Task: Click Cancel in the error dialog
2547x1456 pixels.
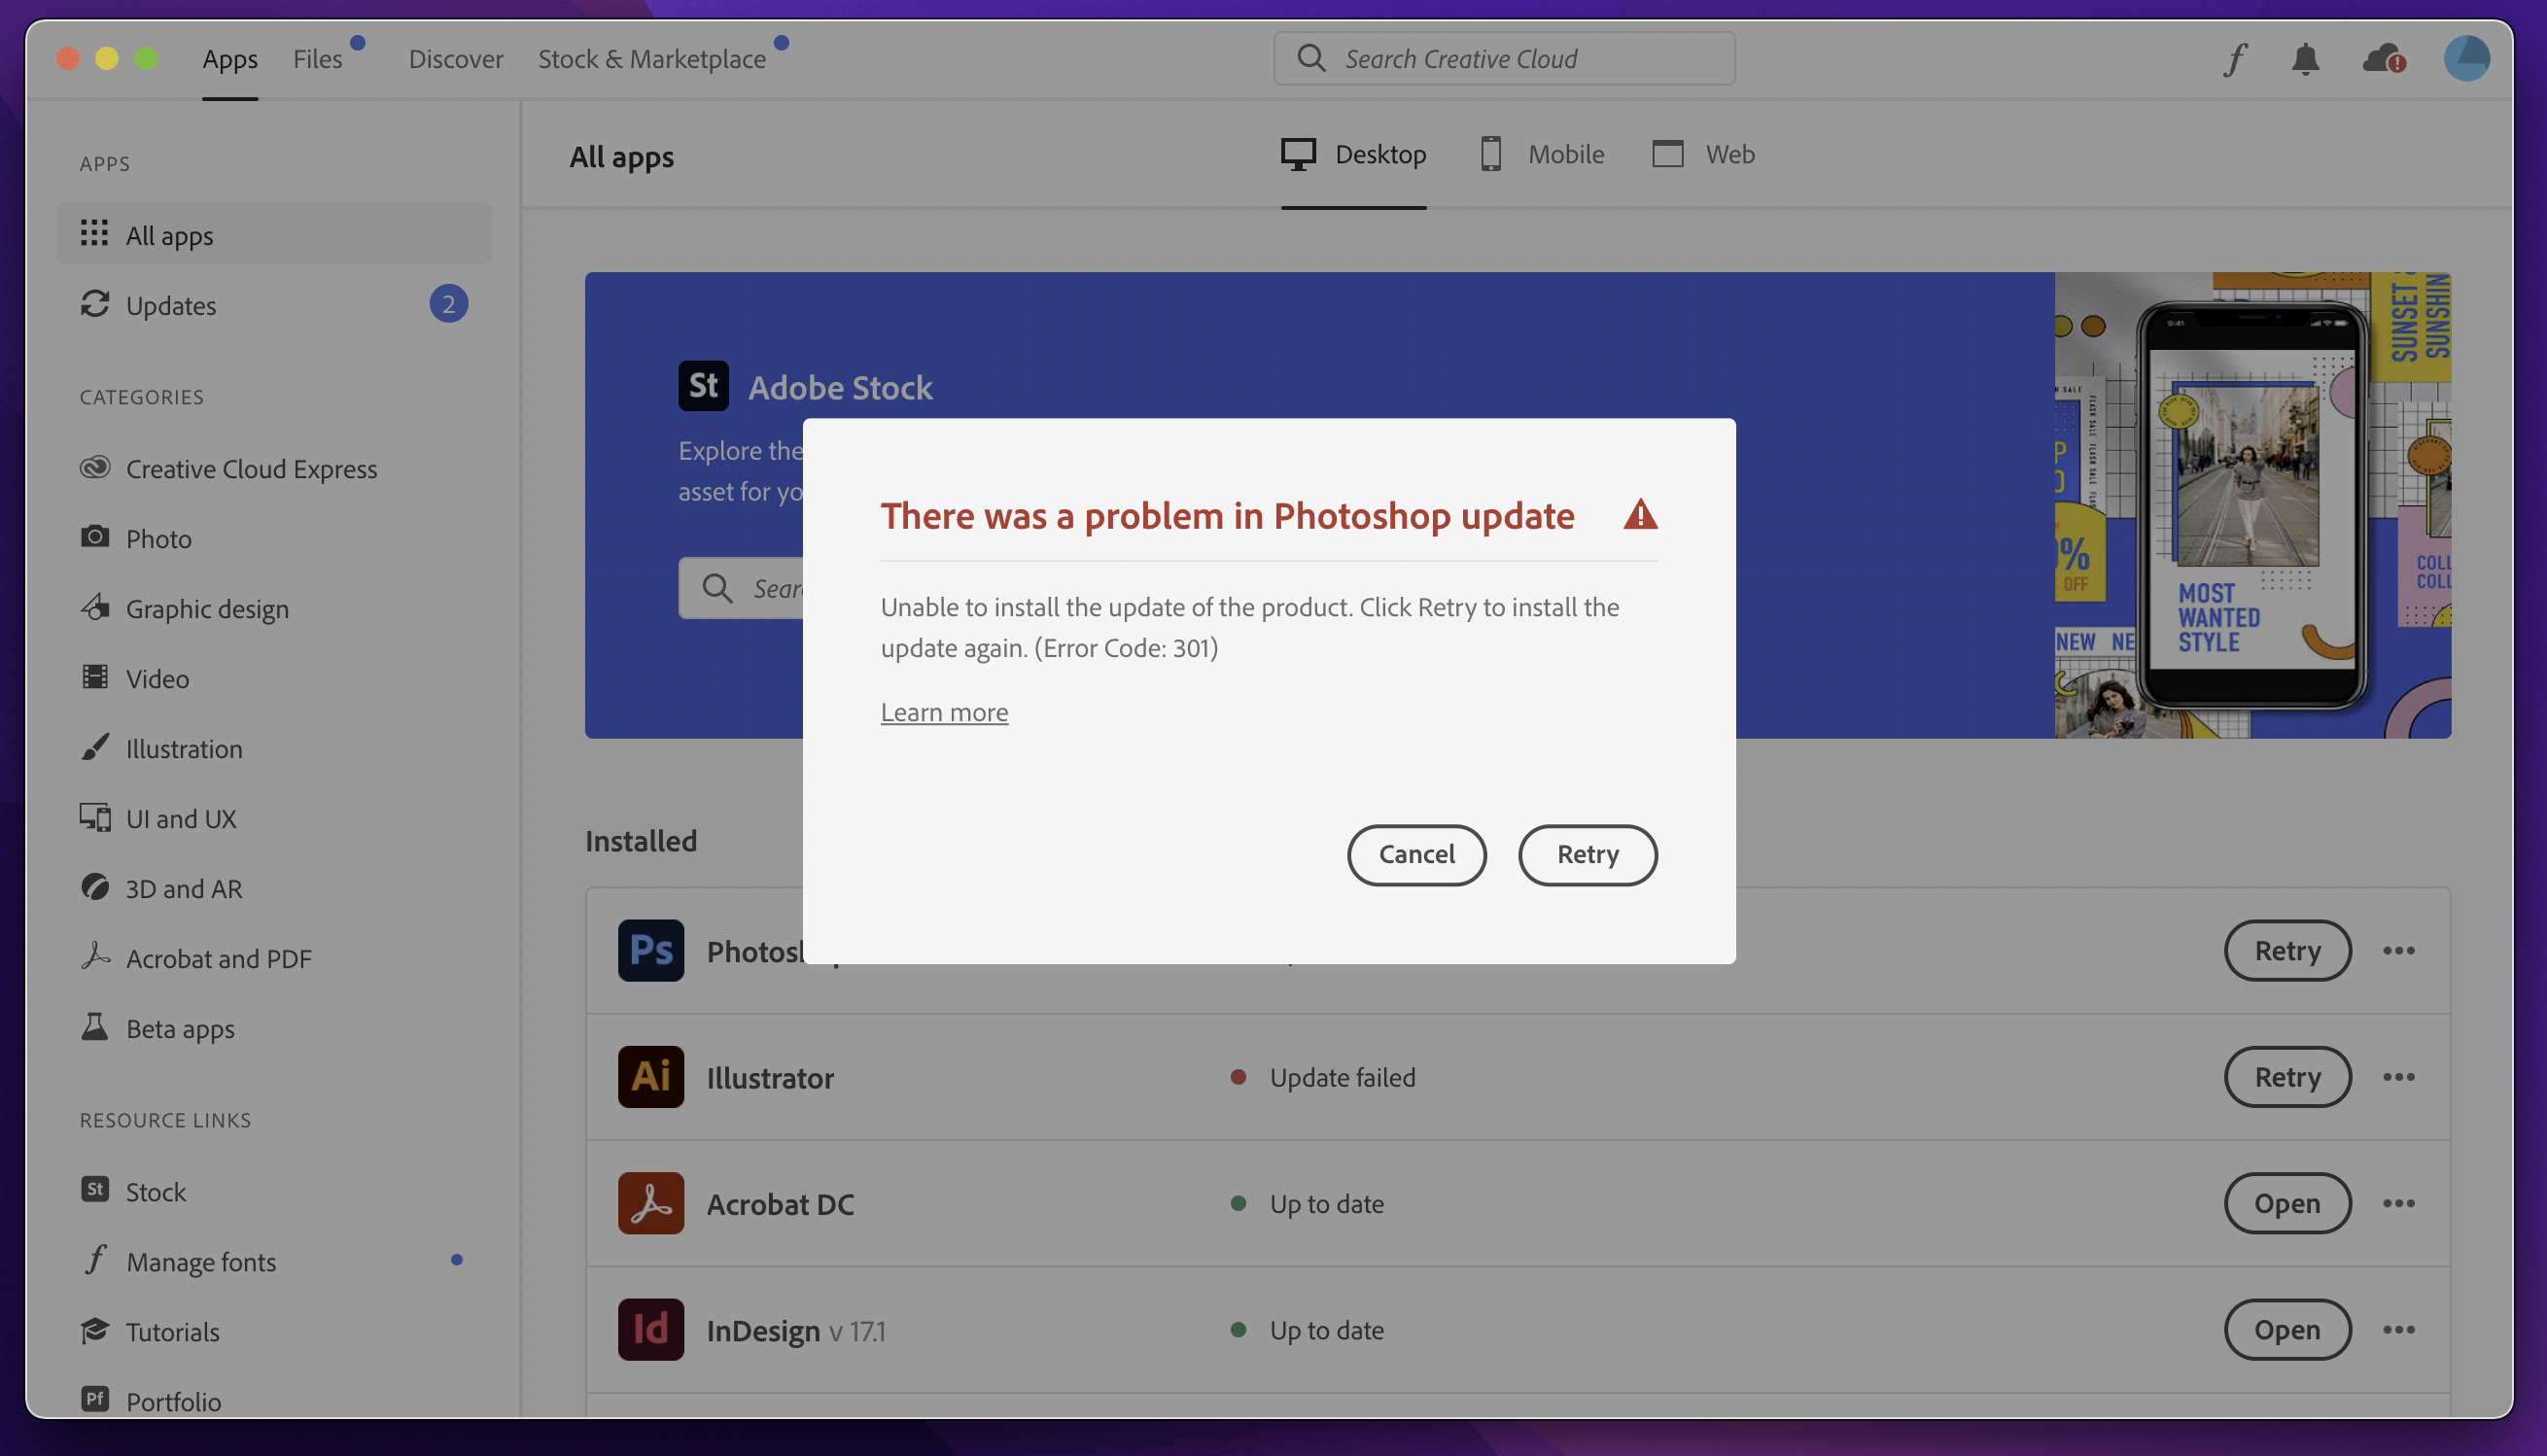Action: pos(1416,854)
